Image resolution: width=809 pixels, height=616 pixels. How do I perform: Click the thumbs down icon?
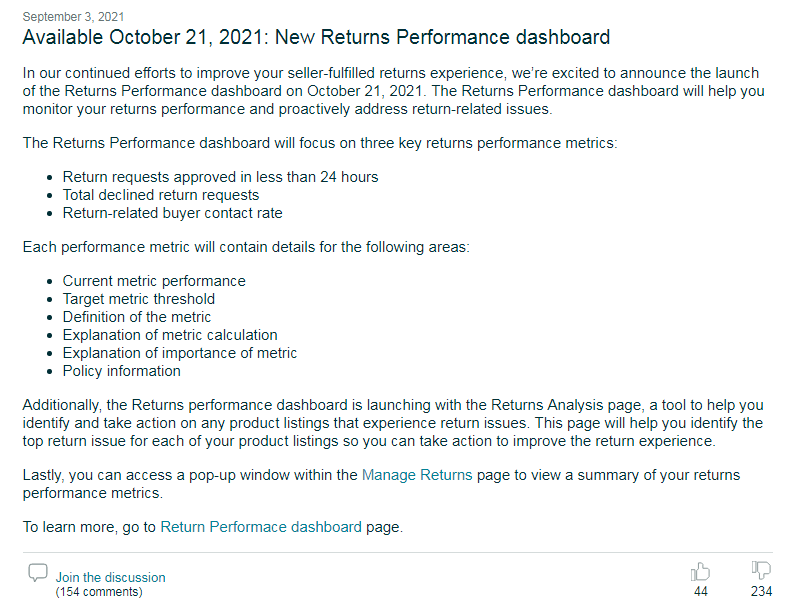[x=761, y=571]
